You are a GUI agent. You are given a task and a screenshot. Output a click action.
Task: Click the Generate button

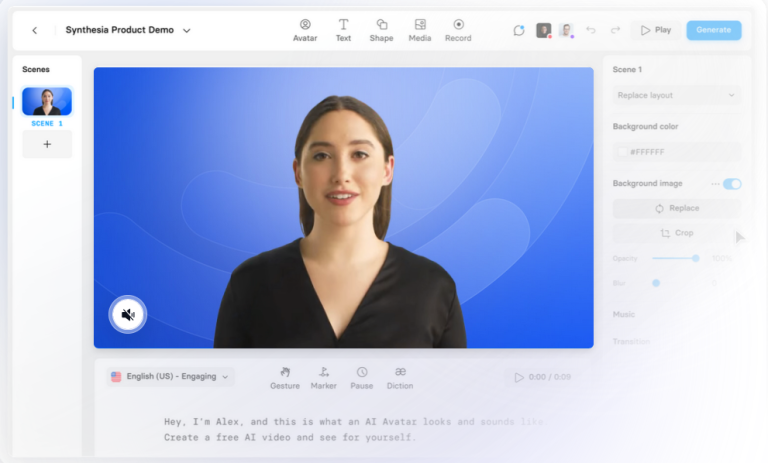[x=713, y=30]
